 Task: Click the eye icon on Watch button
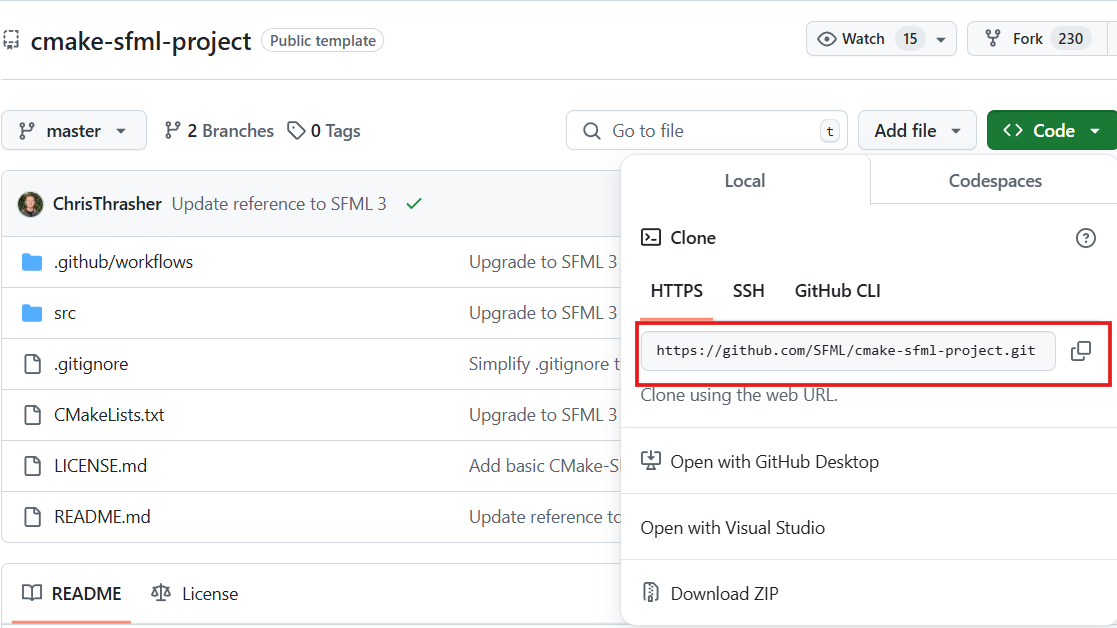[x=826, y=39]
